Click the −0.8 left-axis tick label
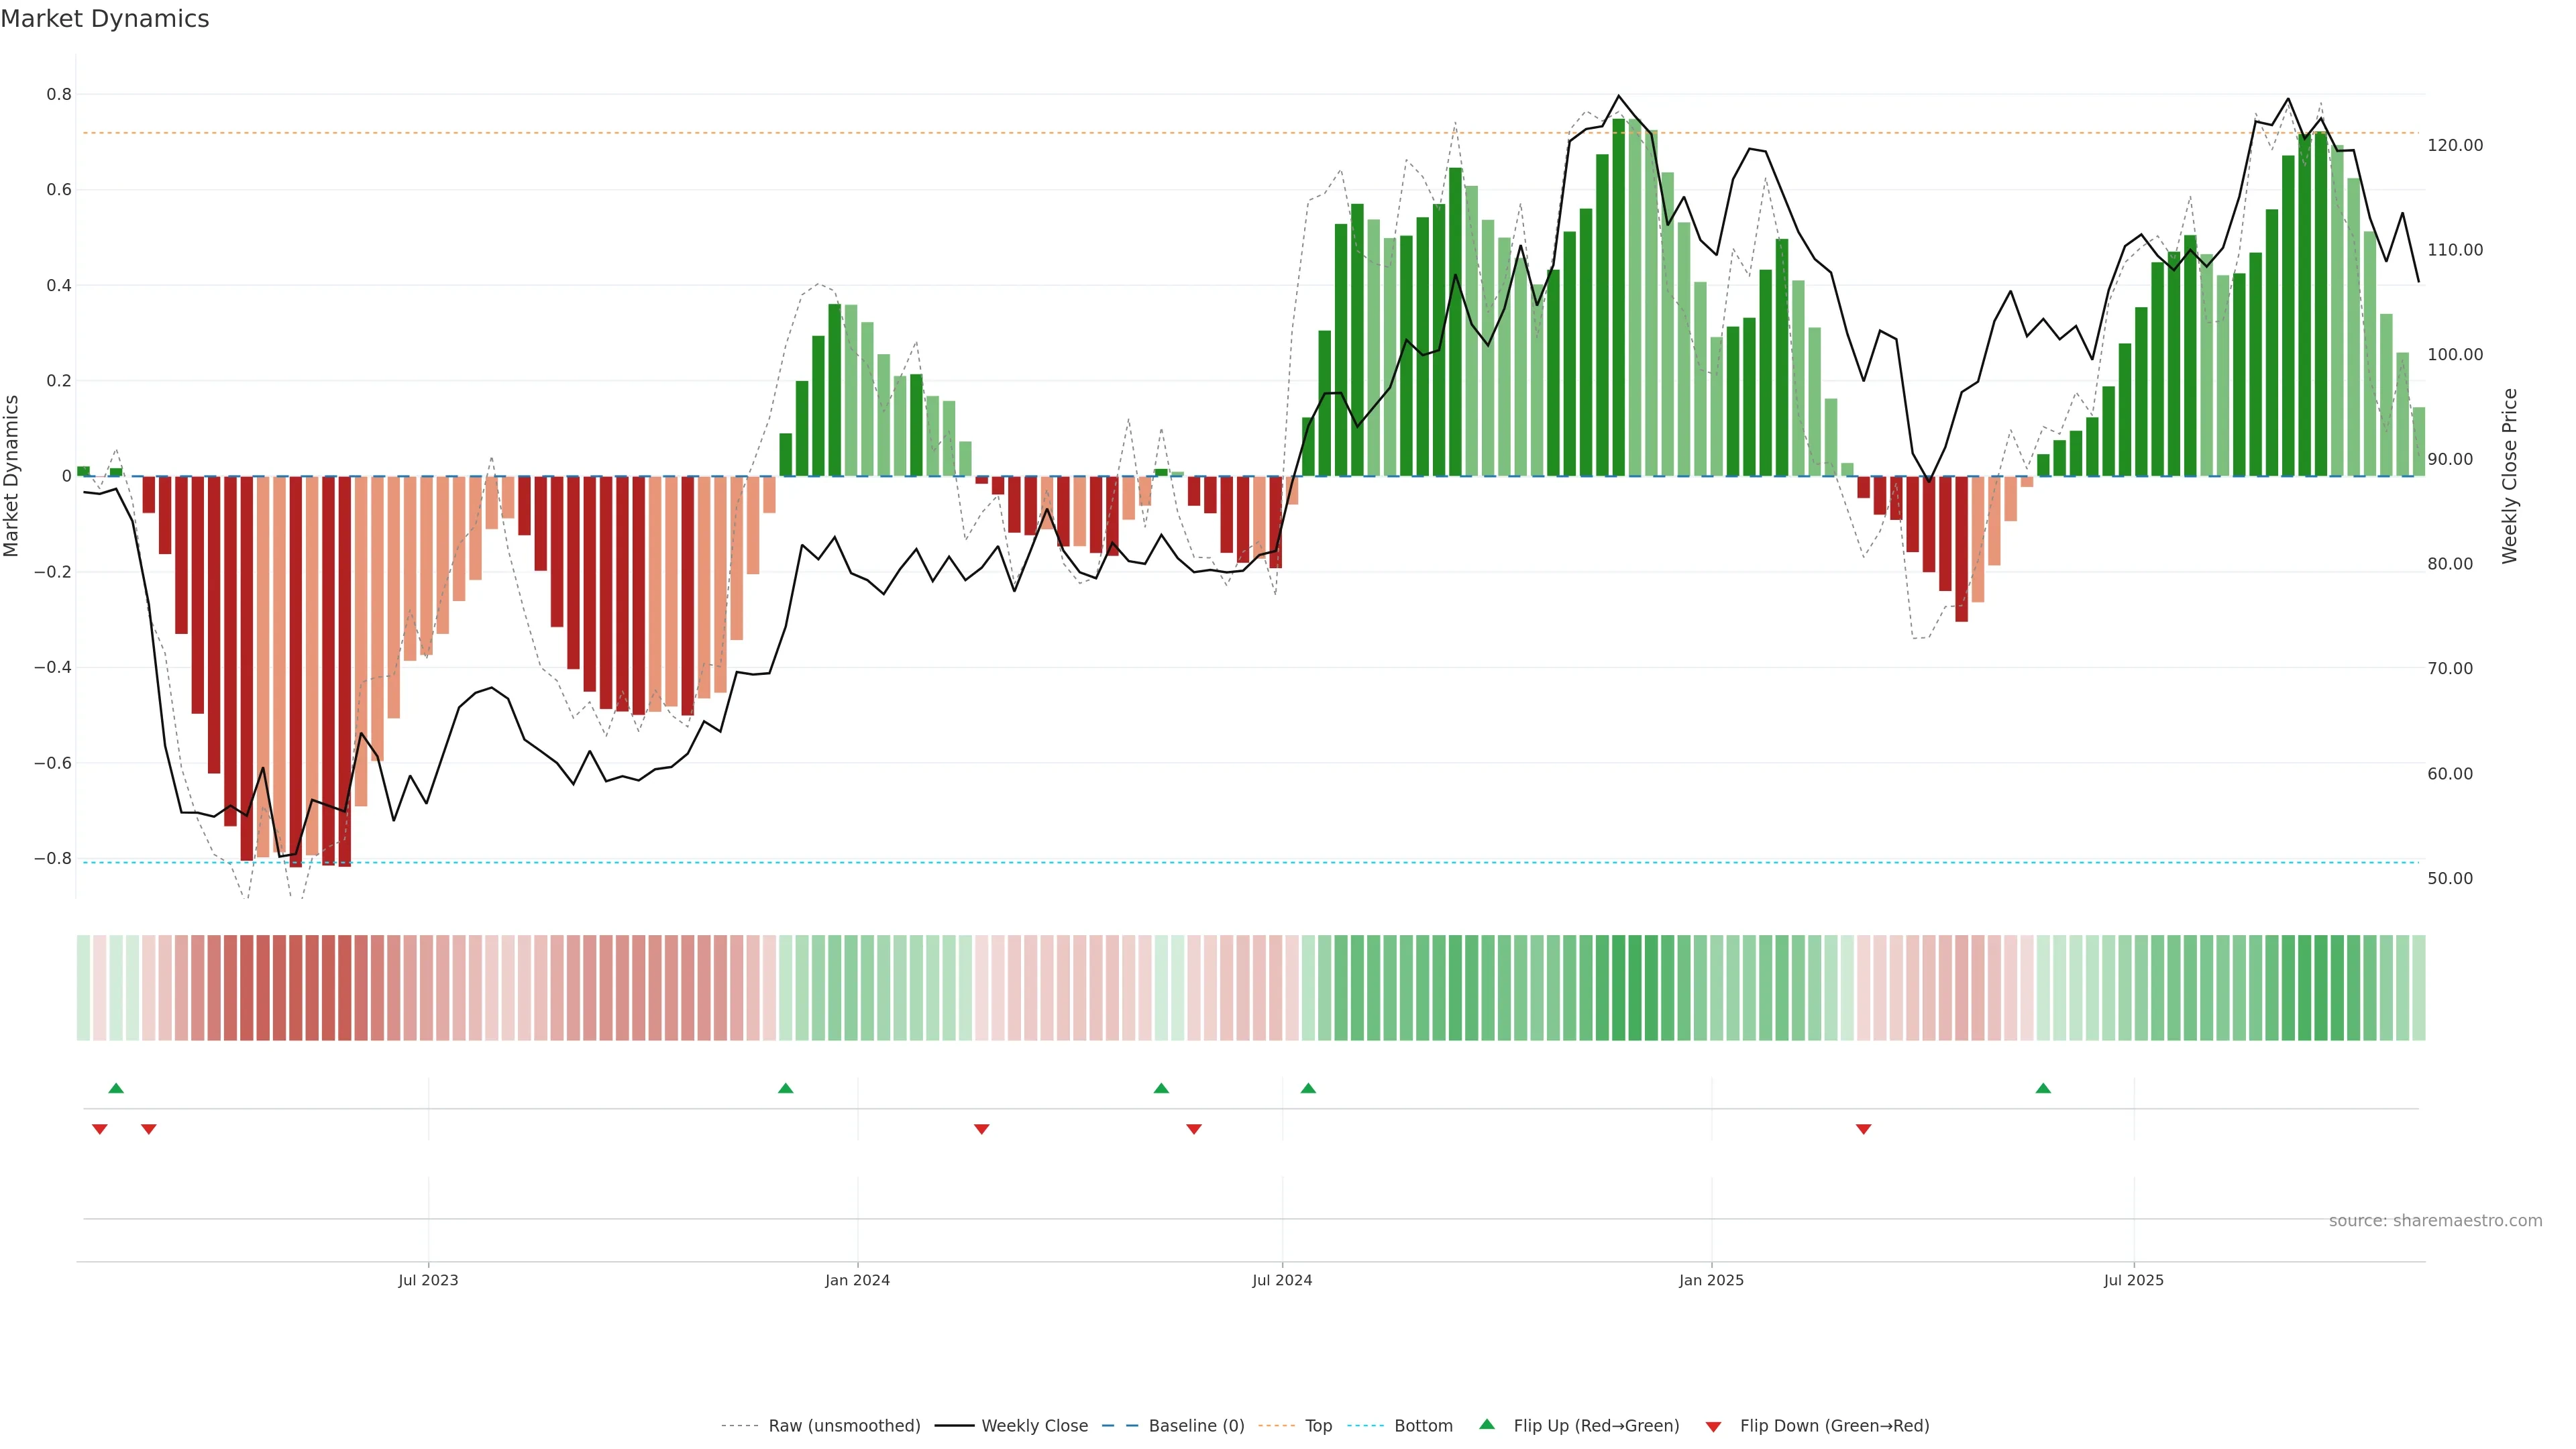This screenshot has width=2576, height=1449. point(53,858)
